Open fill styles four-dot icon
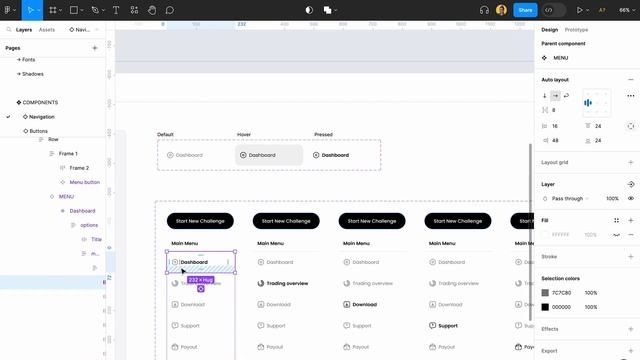 pos(616,220)
